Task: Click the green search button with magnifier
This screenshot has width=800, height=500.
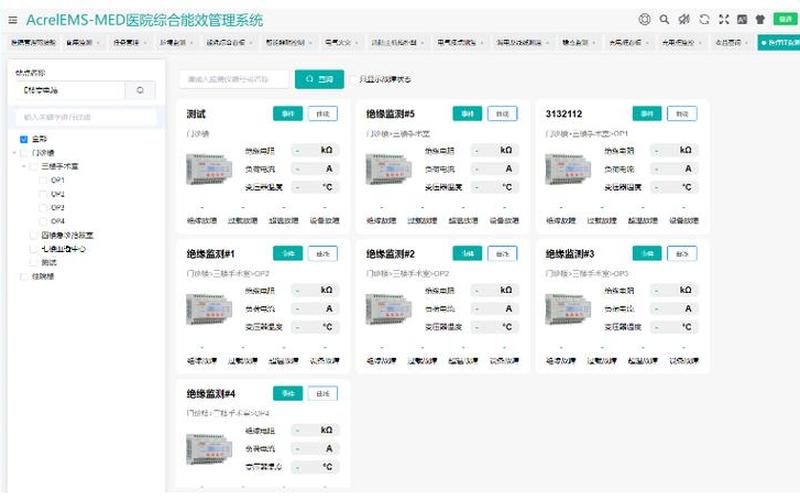Action: tap(319, 79)
